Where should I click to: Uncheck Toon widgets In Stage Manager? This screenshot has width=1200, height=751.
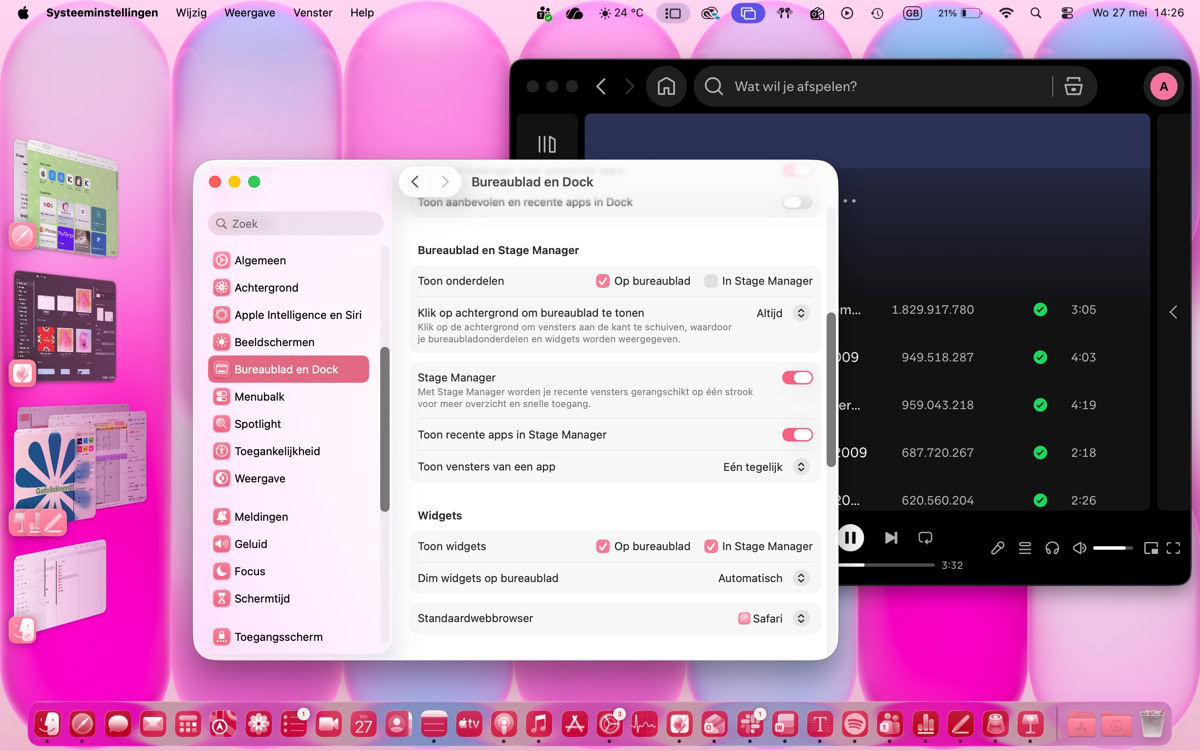711,546
